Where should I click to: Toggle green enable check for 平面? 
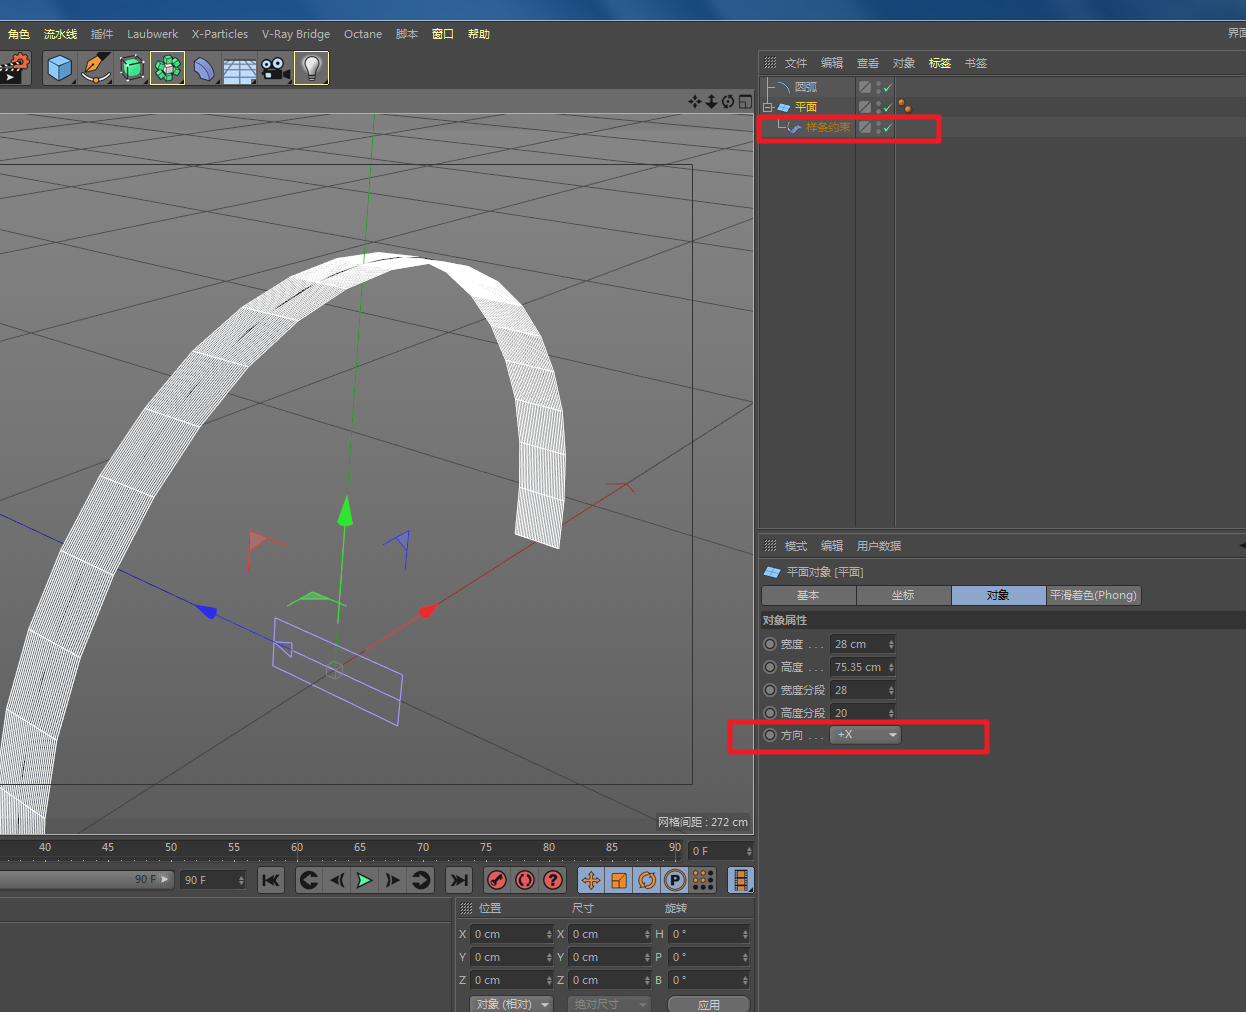pyautogui.click(x=887, y=107)
